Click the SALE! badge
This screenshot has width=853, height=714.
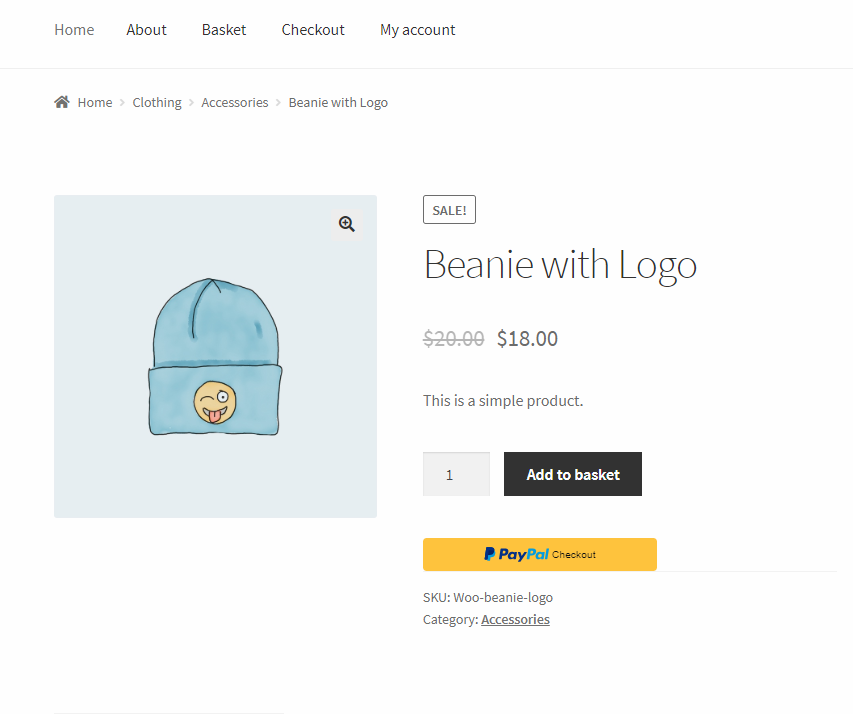click(449, 210)
